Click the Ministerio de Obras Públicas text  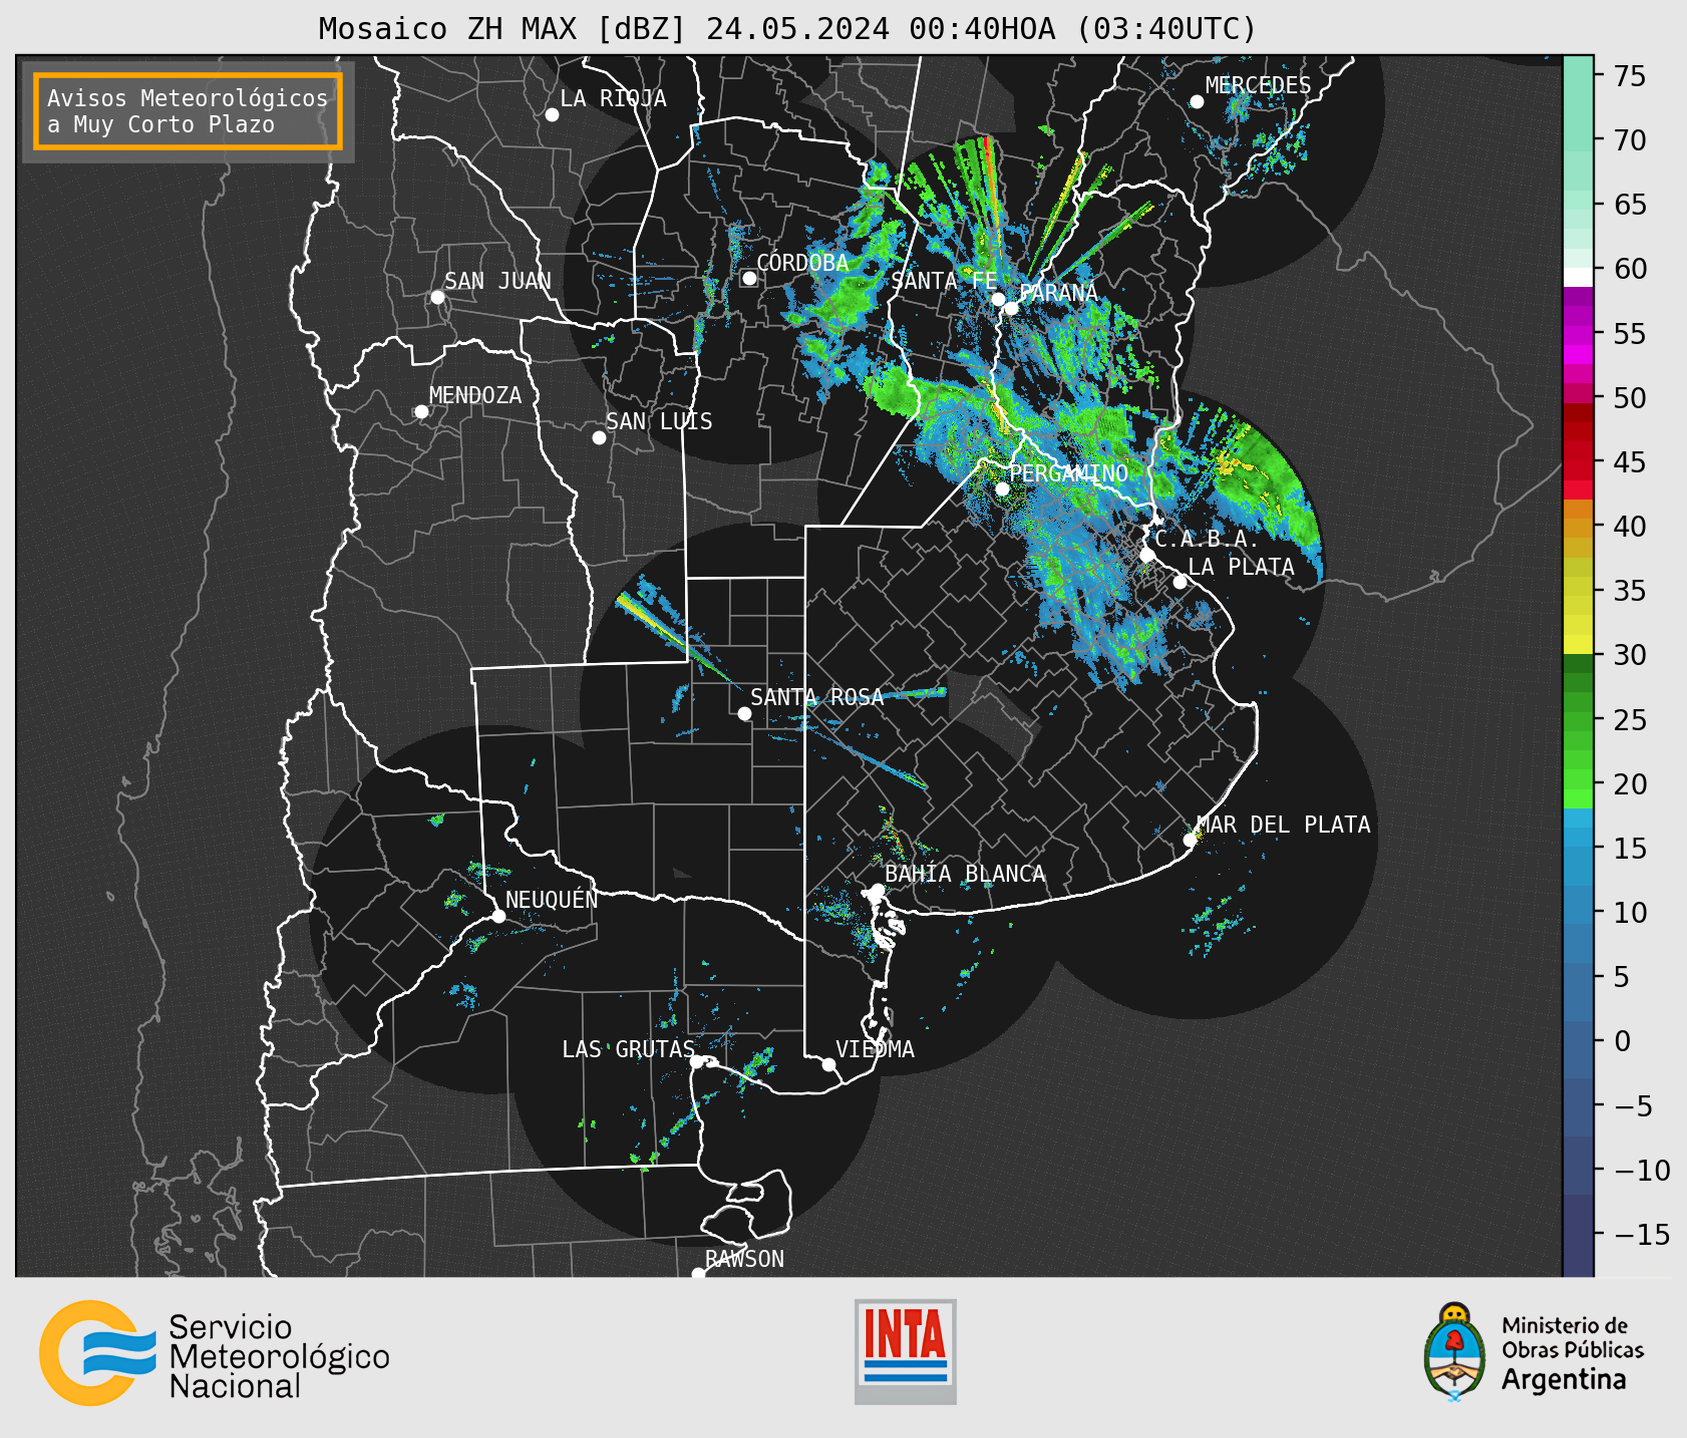1572,1338
